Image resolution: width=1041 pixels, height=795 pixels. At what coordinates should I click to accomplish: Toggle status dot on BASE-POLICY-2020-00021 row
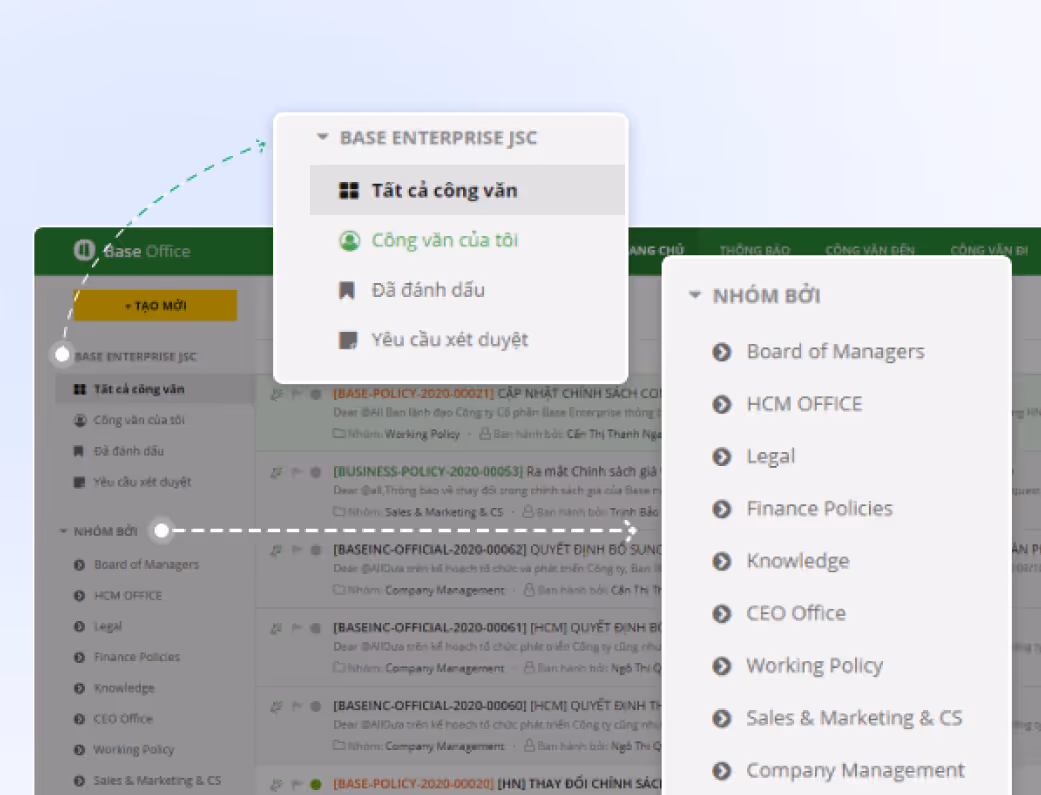click(x=316, y=395)
